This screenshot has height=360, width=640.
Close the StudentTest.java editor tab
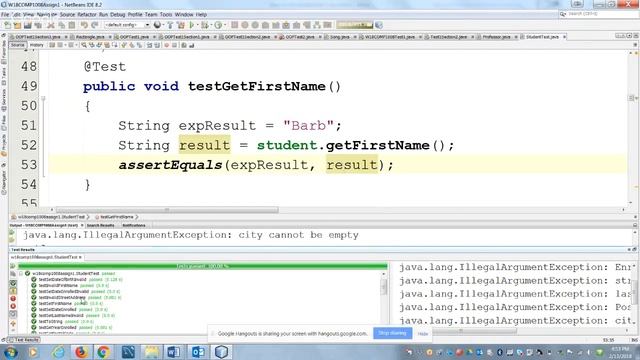564,37
